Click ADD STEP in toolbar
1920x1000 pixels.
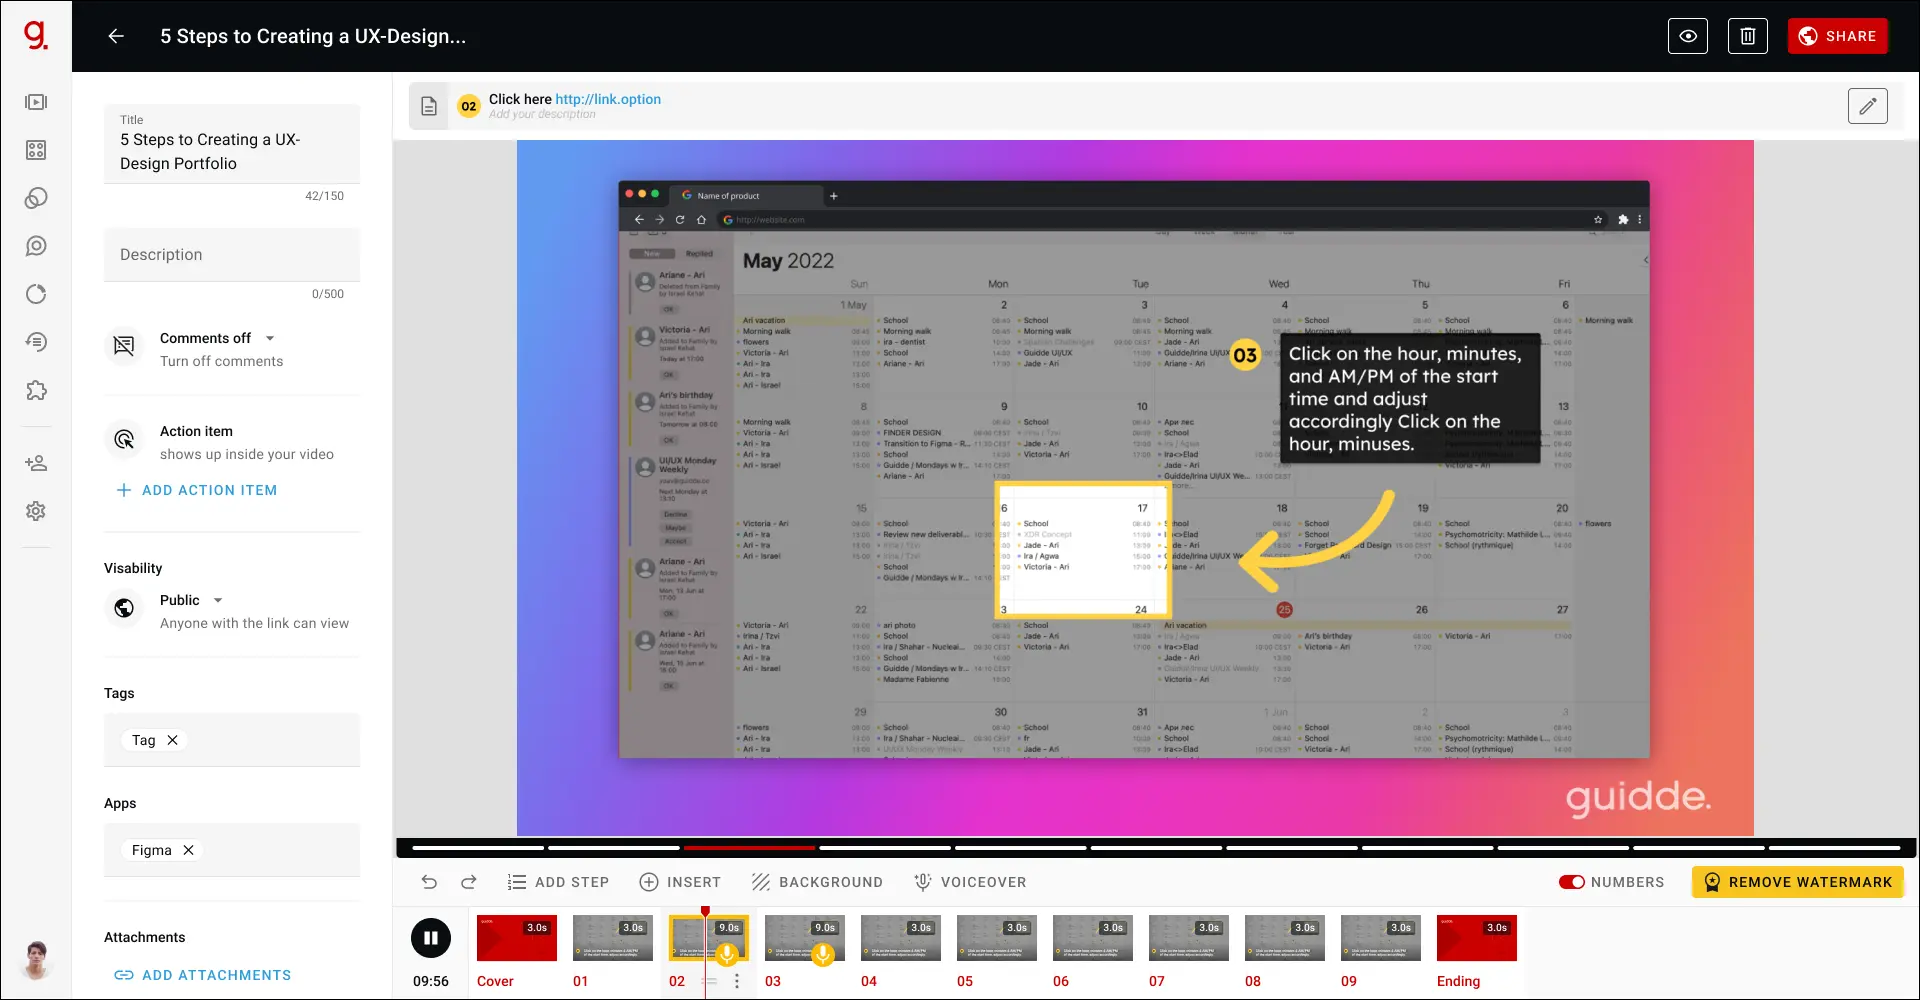(x=558, y=882)
